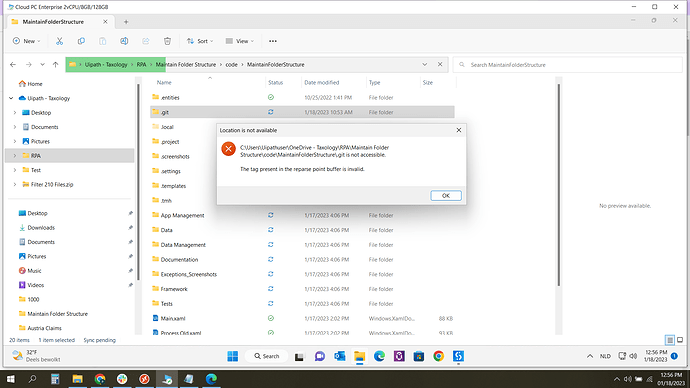
Task: Collapse the Uipath - Taxology tree node
Action: (x=11, y=98)
